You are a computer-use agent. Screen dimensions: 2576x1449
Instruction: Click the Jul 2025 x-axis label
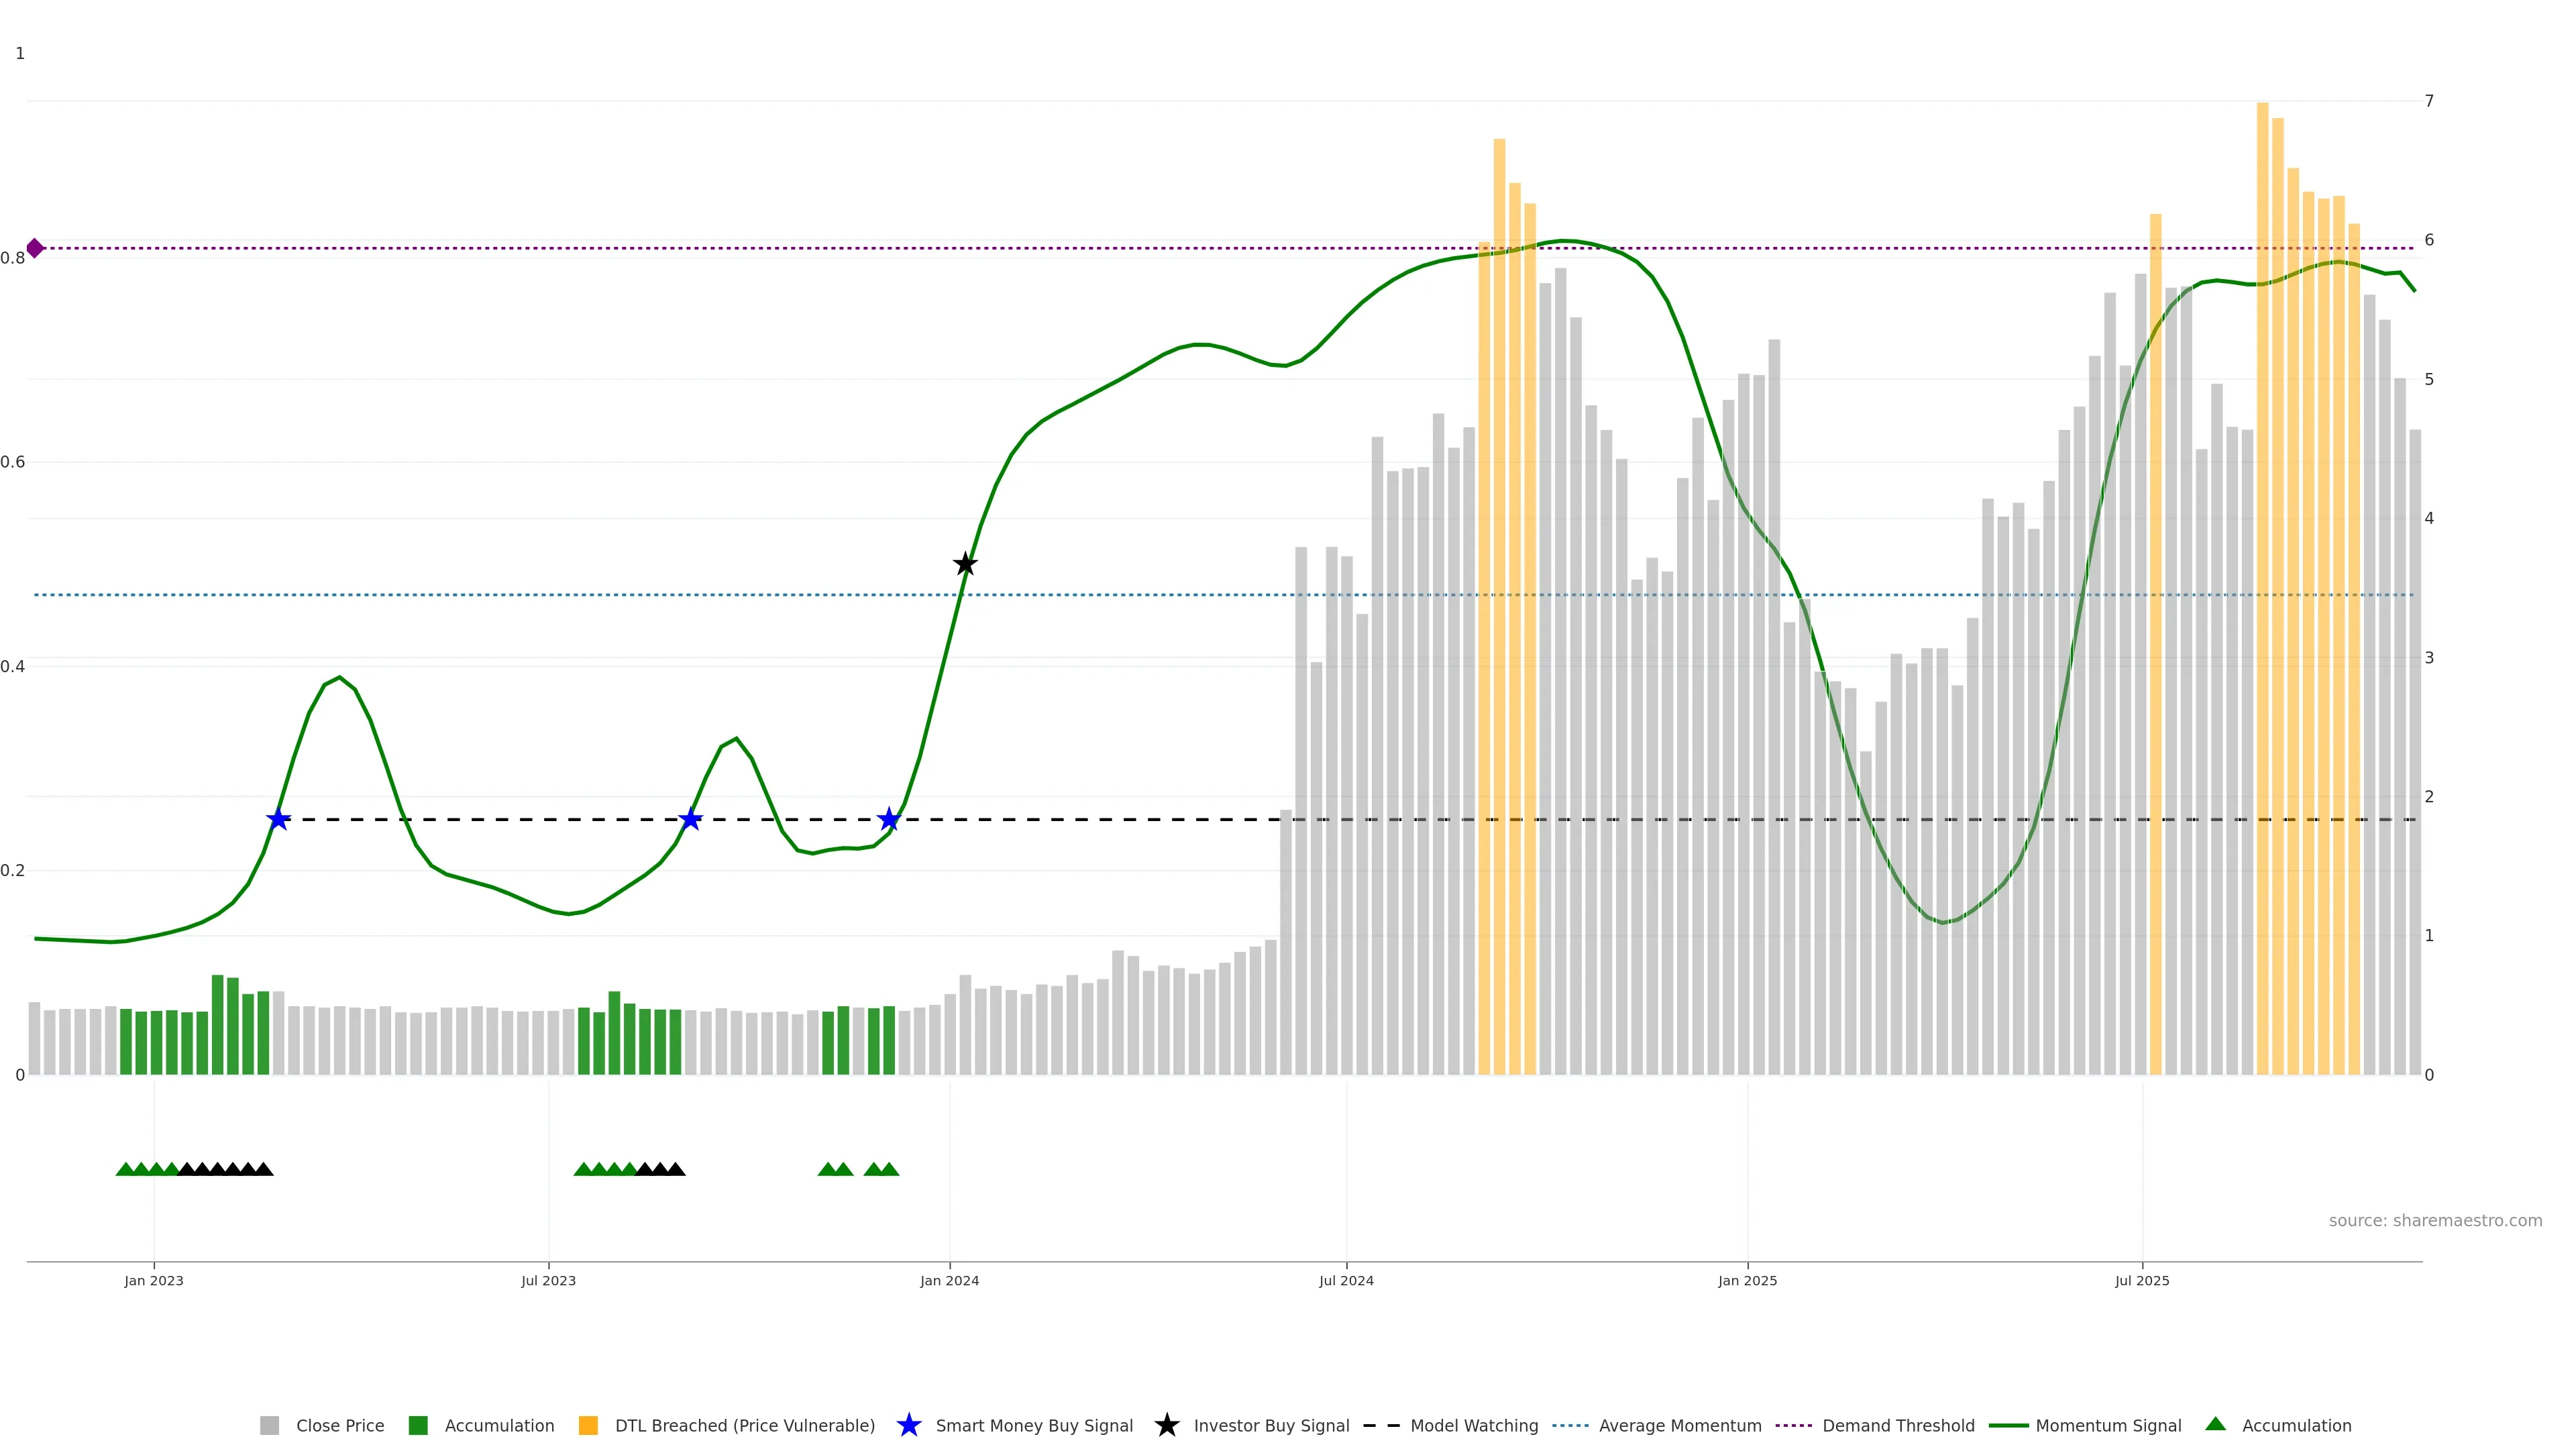(x=2141, y=1280)
